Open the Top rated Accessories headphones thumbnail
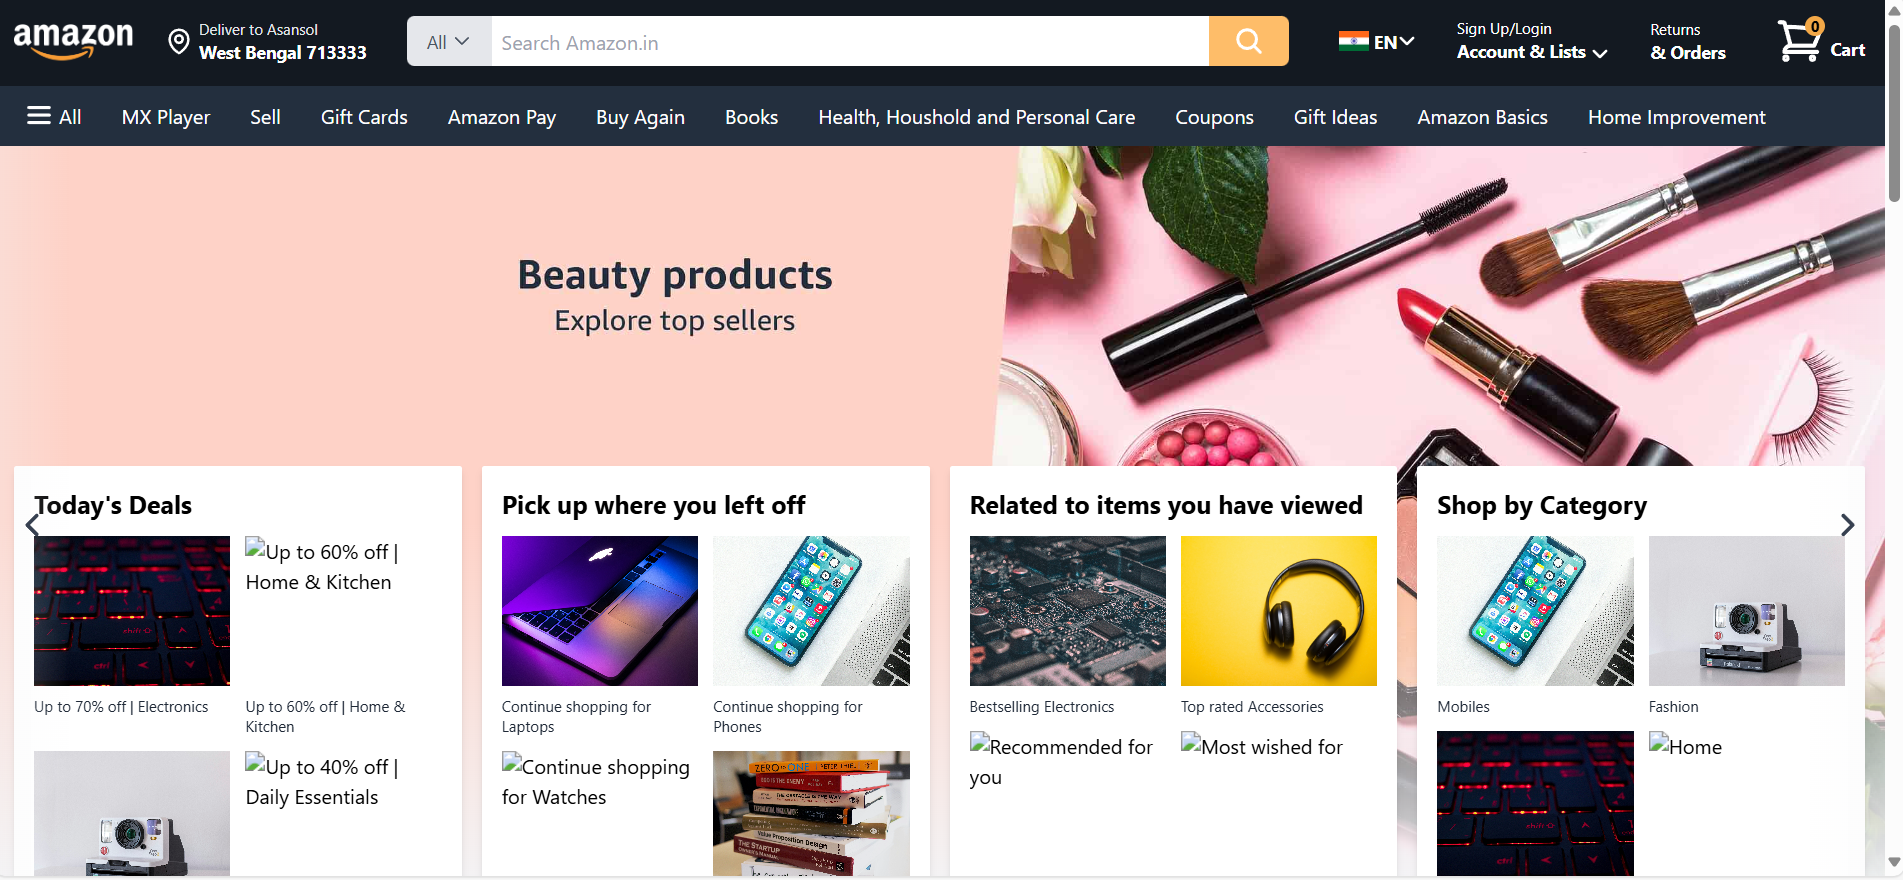 tap(1278, 611)
